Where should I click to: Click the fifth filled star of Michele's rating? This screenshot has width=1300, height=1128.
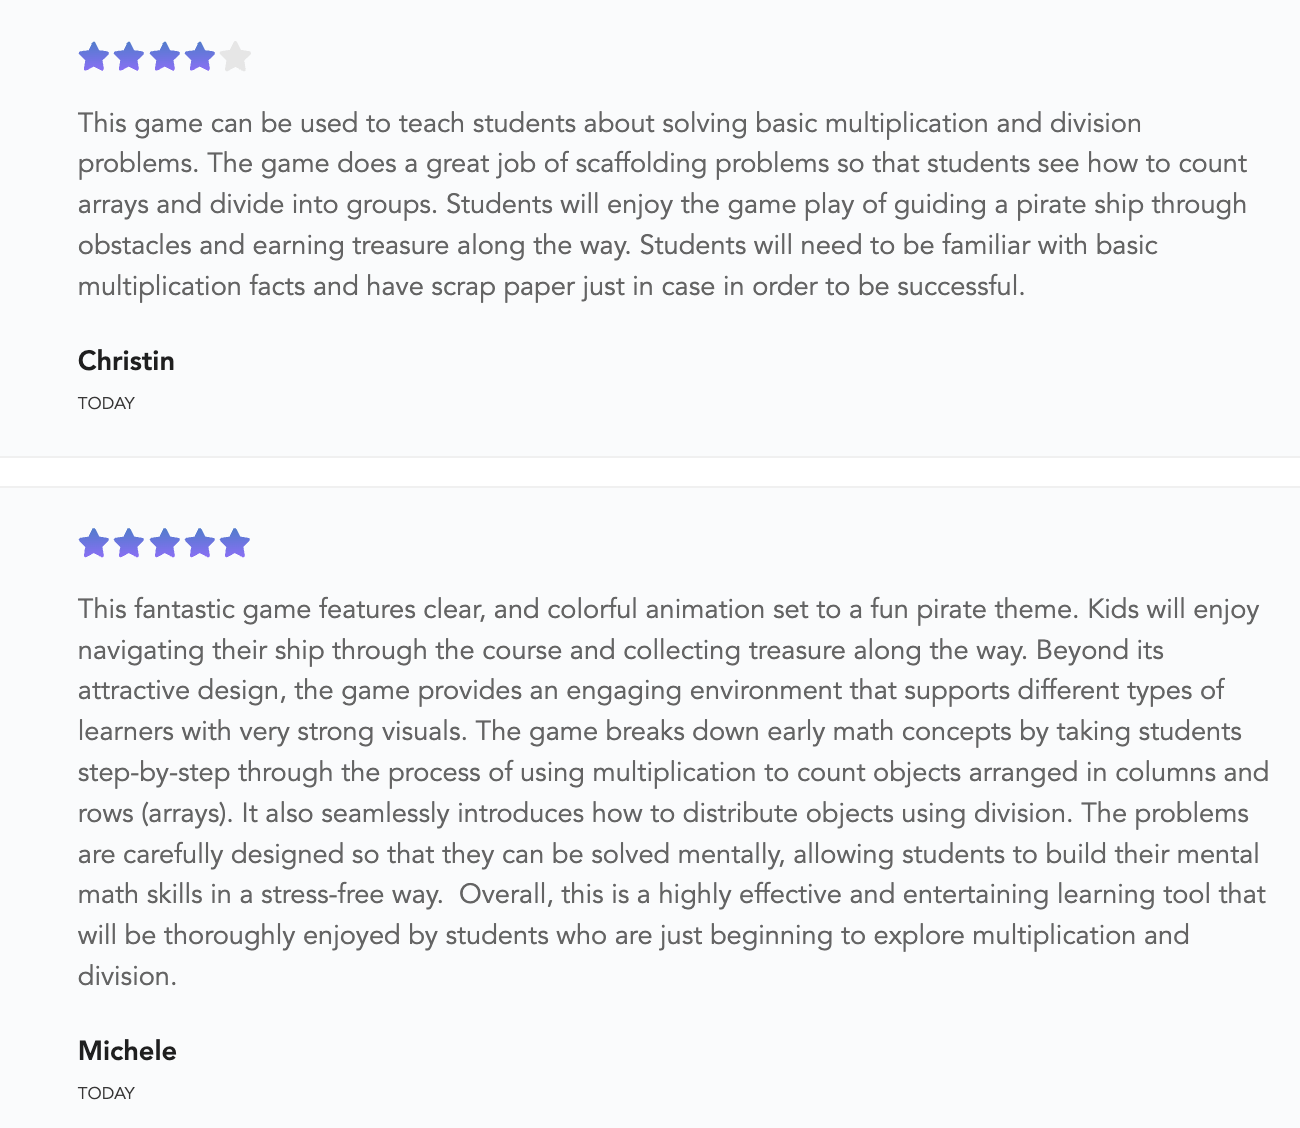point(235,543)
